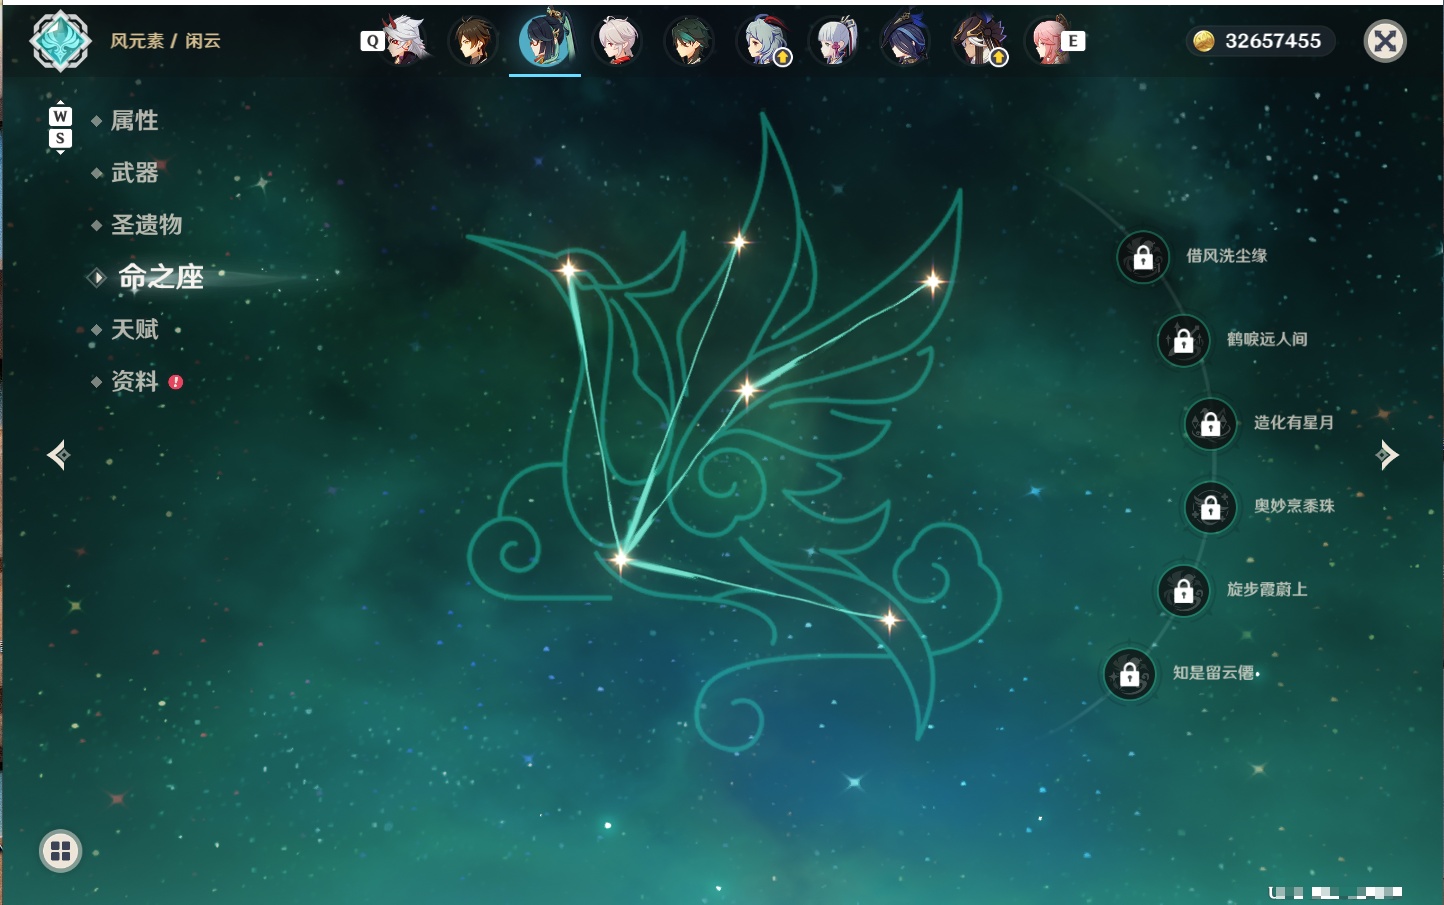Click the W key menu-up hint
The image size is (1444, 905).
tap(60, 116)
